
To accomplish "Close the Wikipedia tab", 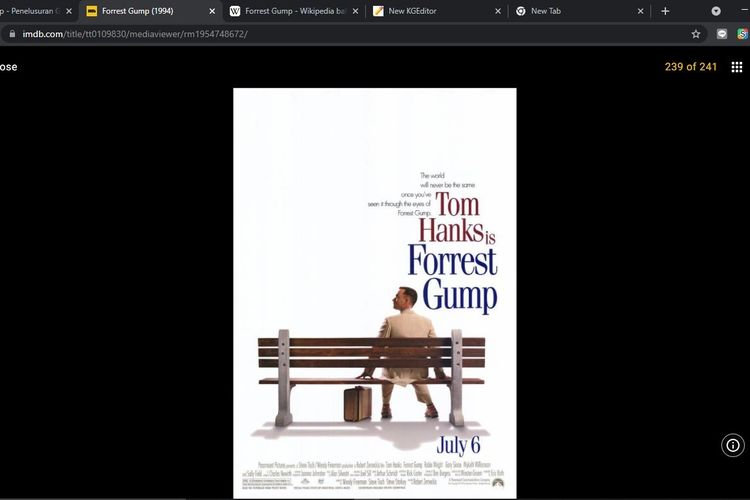I will [355, 11].
